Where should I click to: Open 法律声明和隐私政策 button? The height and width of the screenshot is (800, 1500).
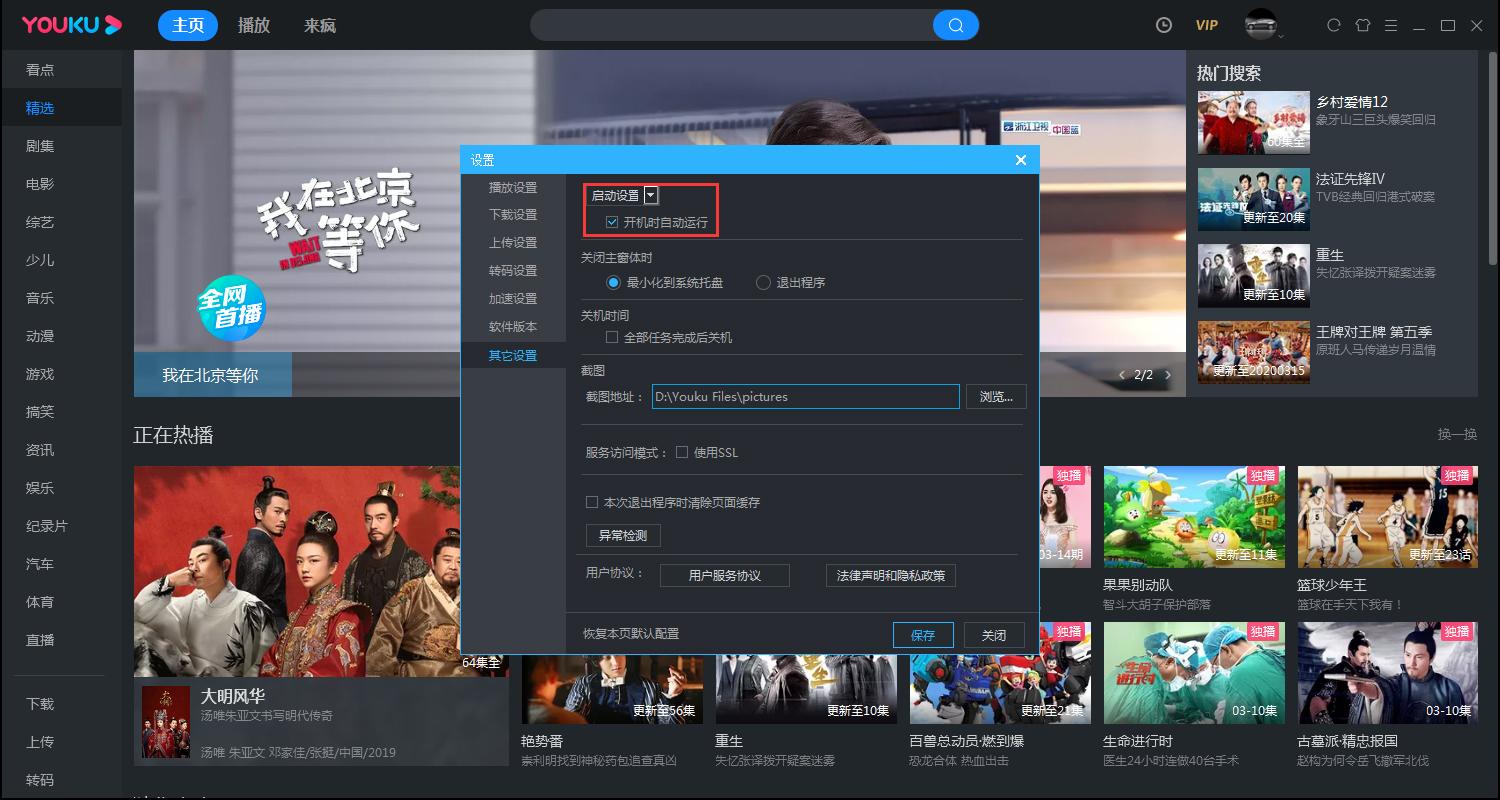pyautogui.click(x=891, y=576)
